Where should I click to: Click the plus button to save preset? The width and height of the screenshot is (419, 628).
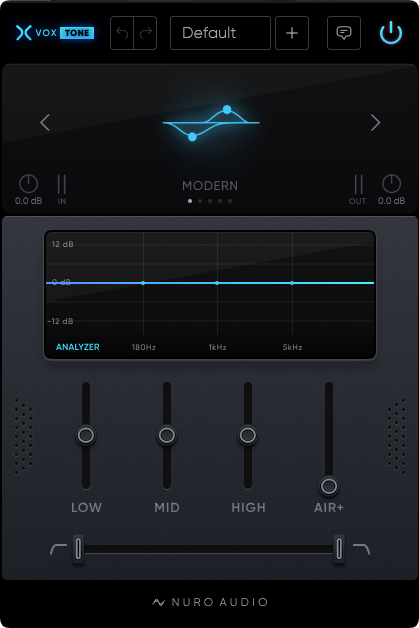click(292, 33)
